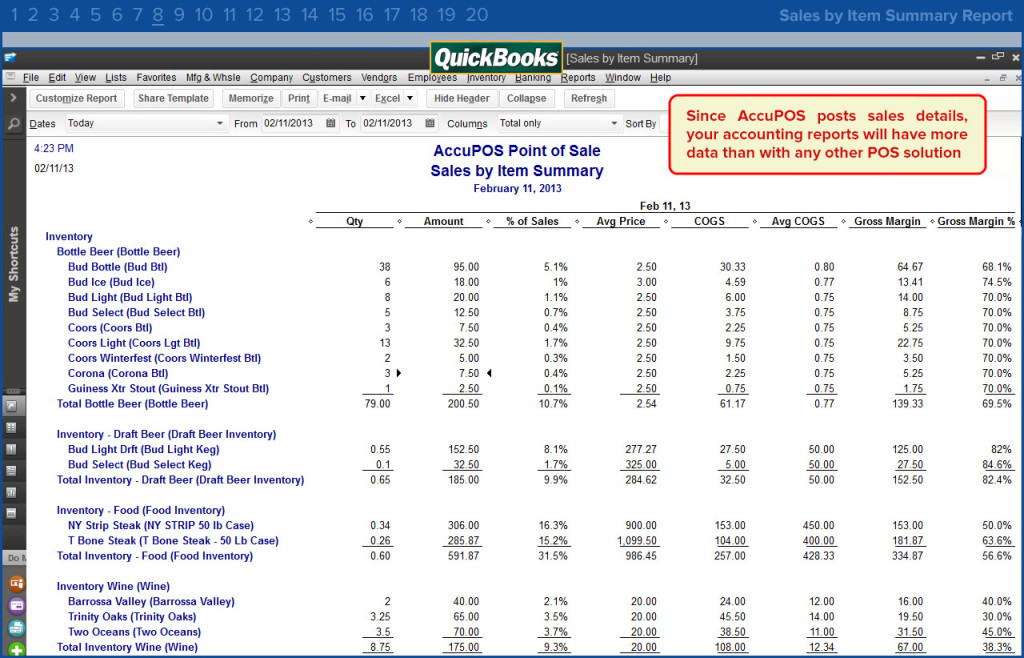Expand the Excel button dropdown arrow
Screen dimensions: 1024x658
(x=409, y=98)
